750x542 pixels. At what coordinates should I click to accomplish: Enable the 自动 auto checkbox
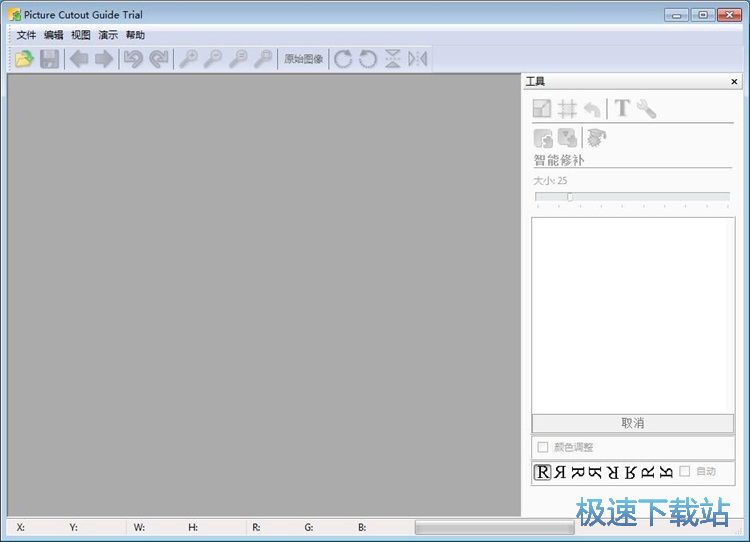click(x=684, y=471)
